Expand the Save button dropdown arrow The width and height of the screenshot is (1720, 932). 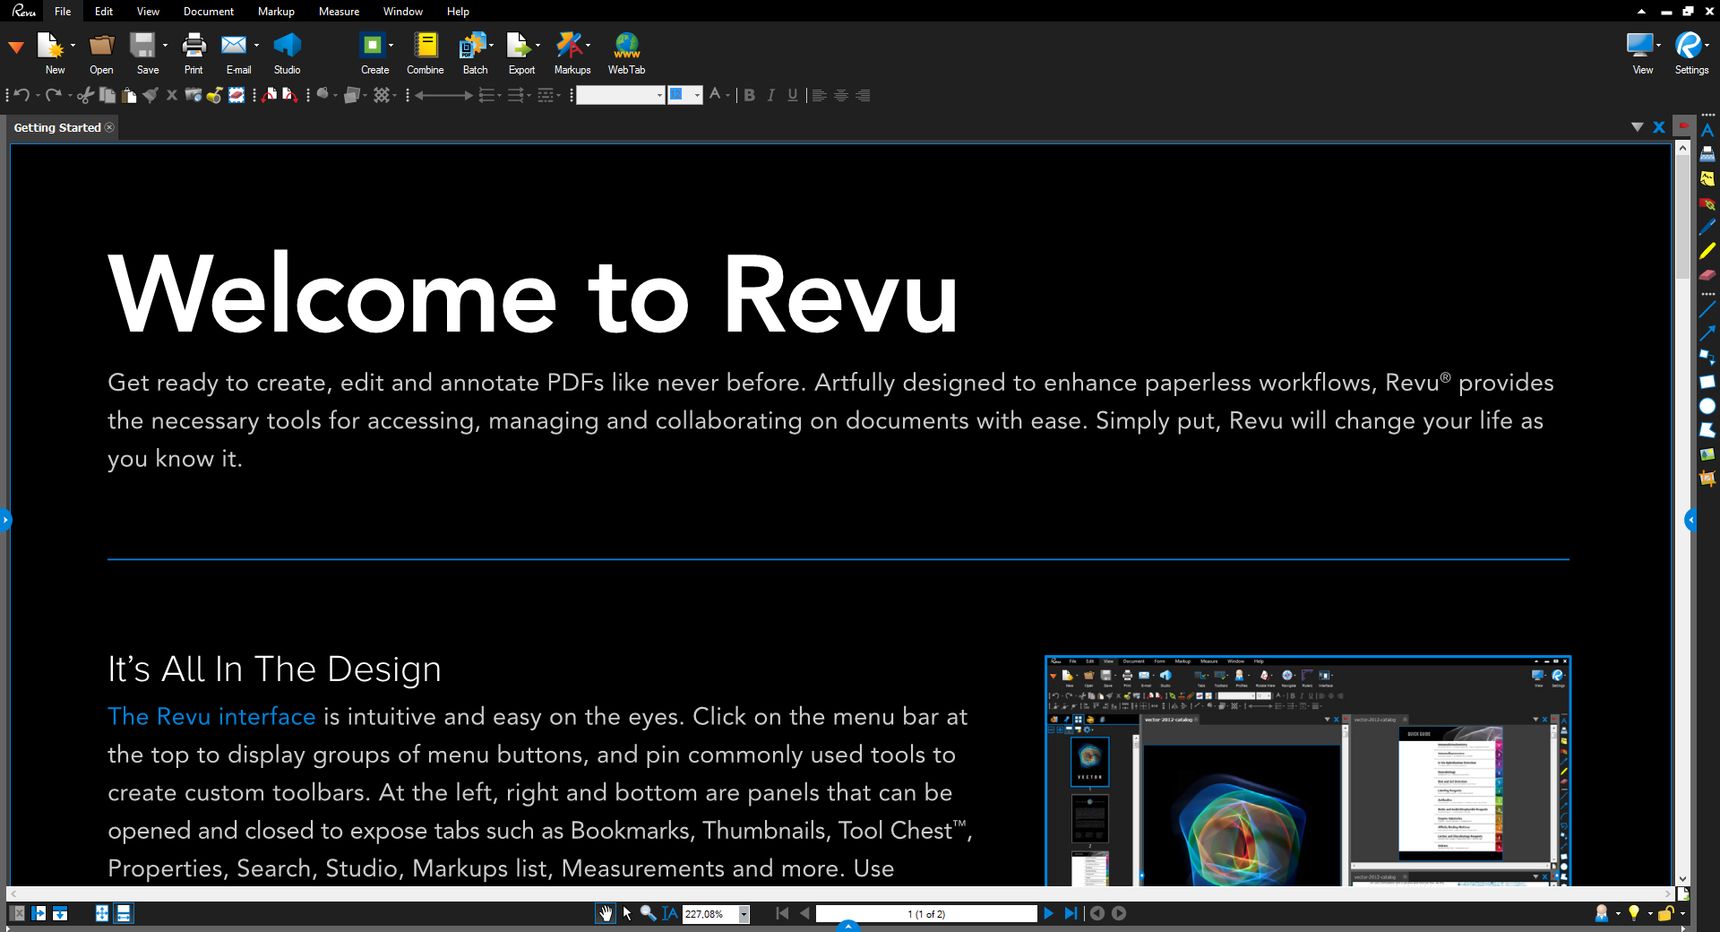165,46
